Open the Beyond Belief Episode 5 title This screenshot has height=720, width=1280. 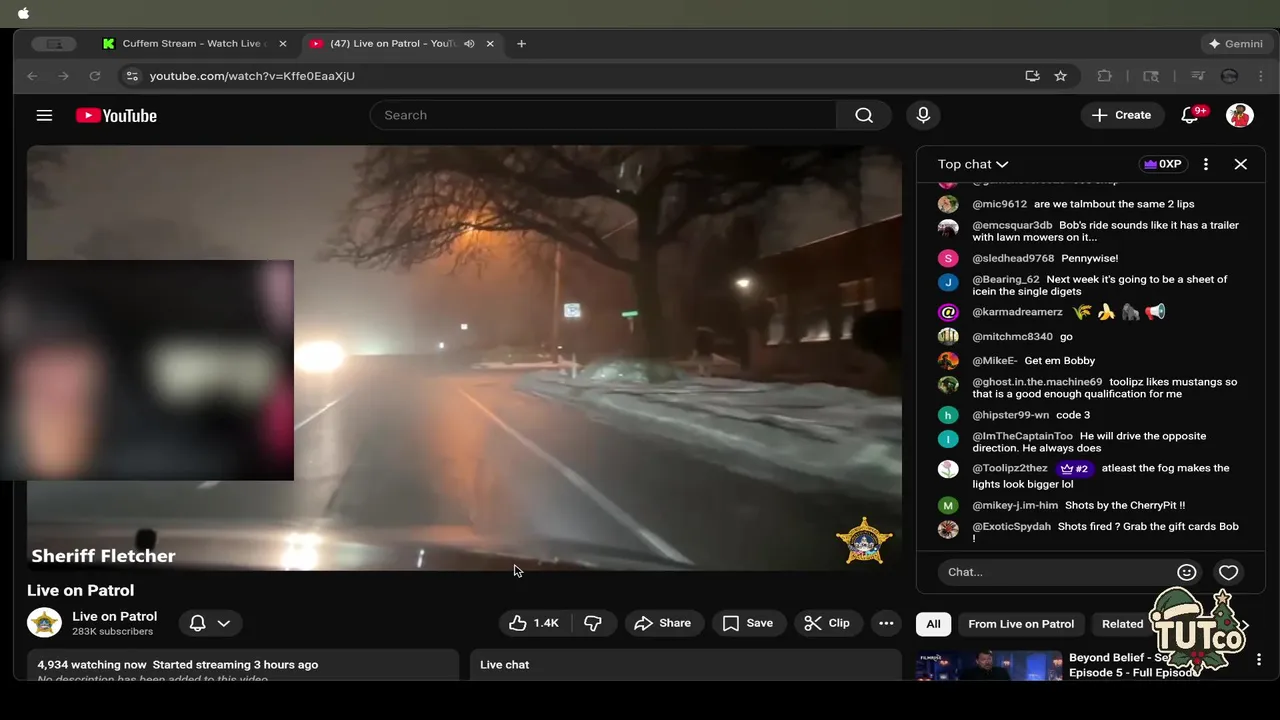coord(1133,665)
